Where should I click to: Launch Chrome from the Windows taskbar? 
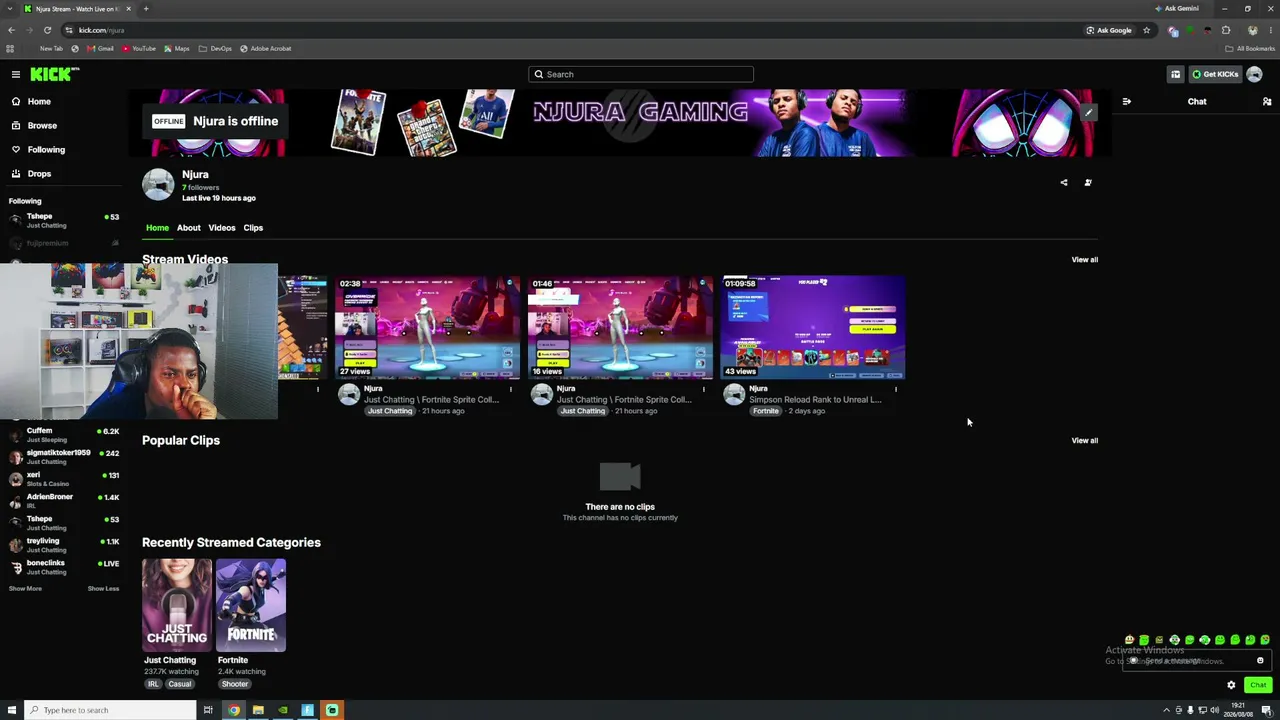pos(233,710)
